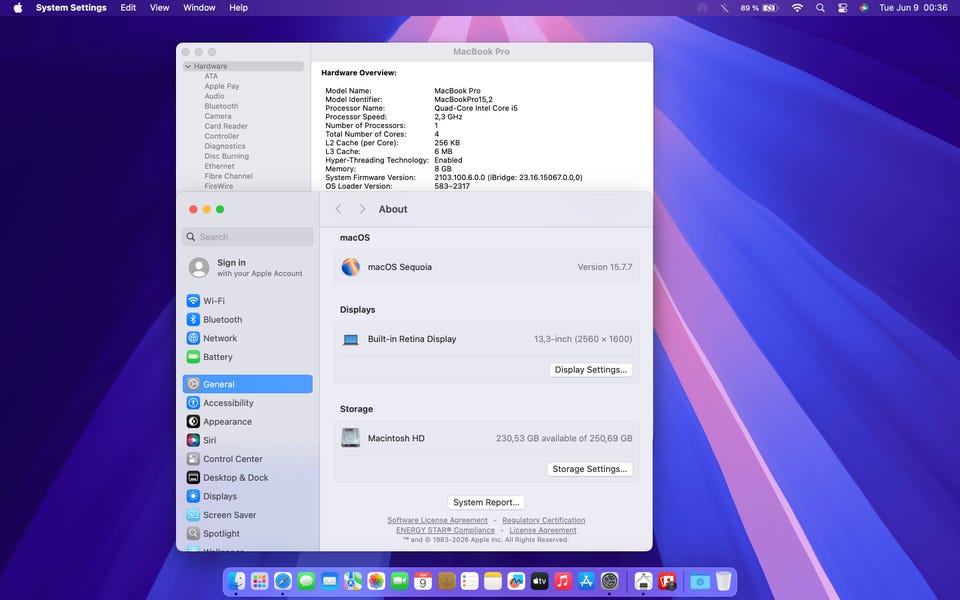Open Control Center from the menu bar

842,8
